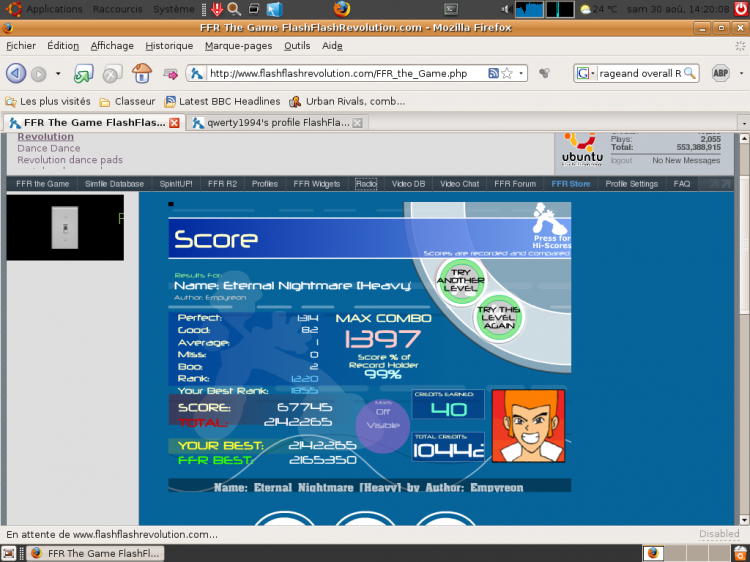Launch Firefox from the top panel icon
The height and width of the screenshot is (562, 750).
pyautogui.click(x=342, y=9)
